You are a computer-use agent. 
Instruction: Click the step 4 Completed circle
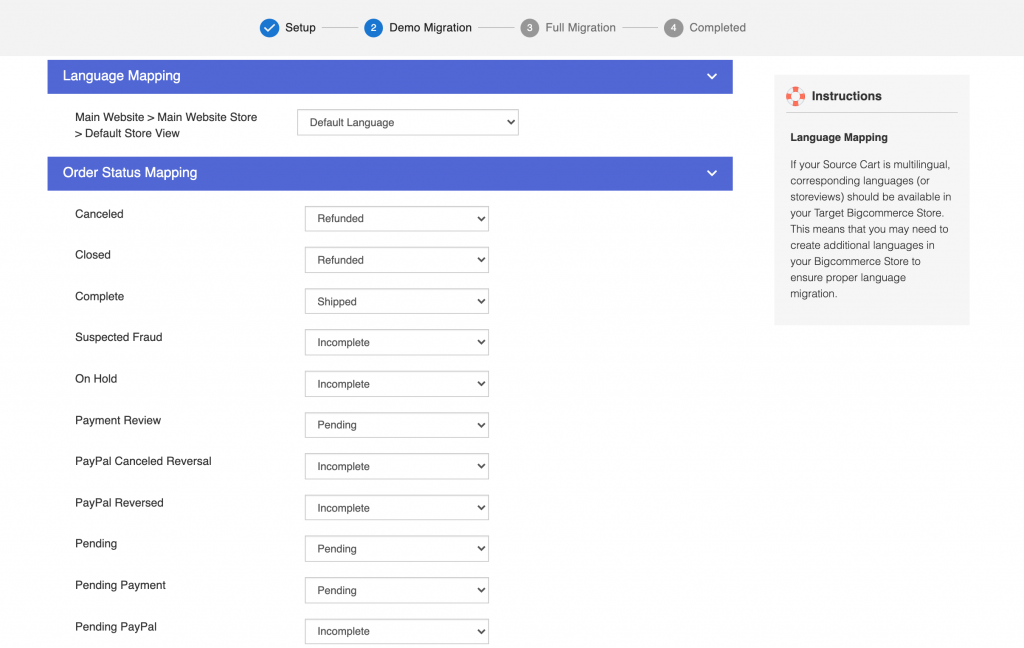673,28
